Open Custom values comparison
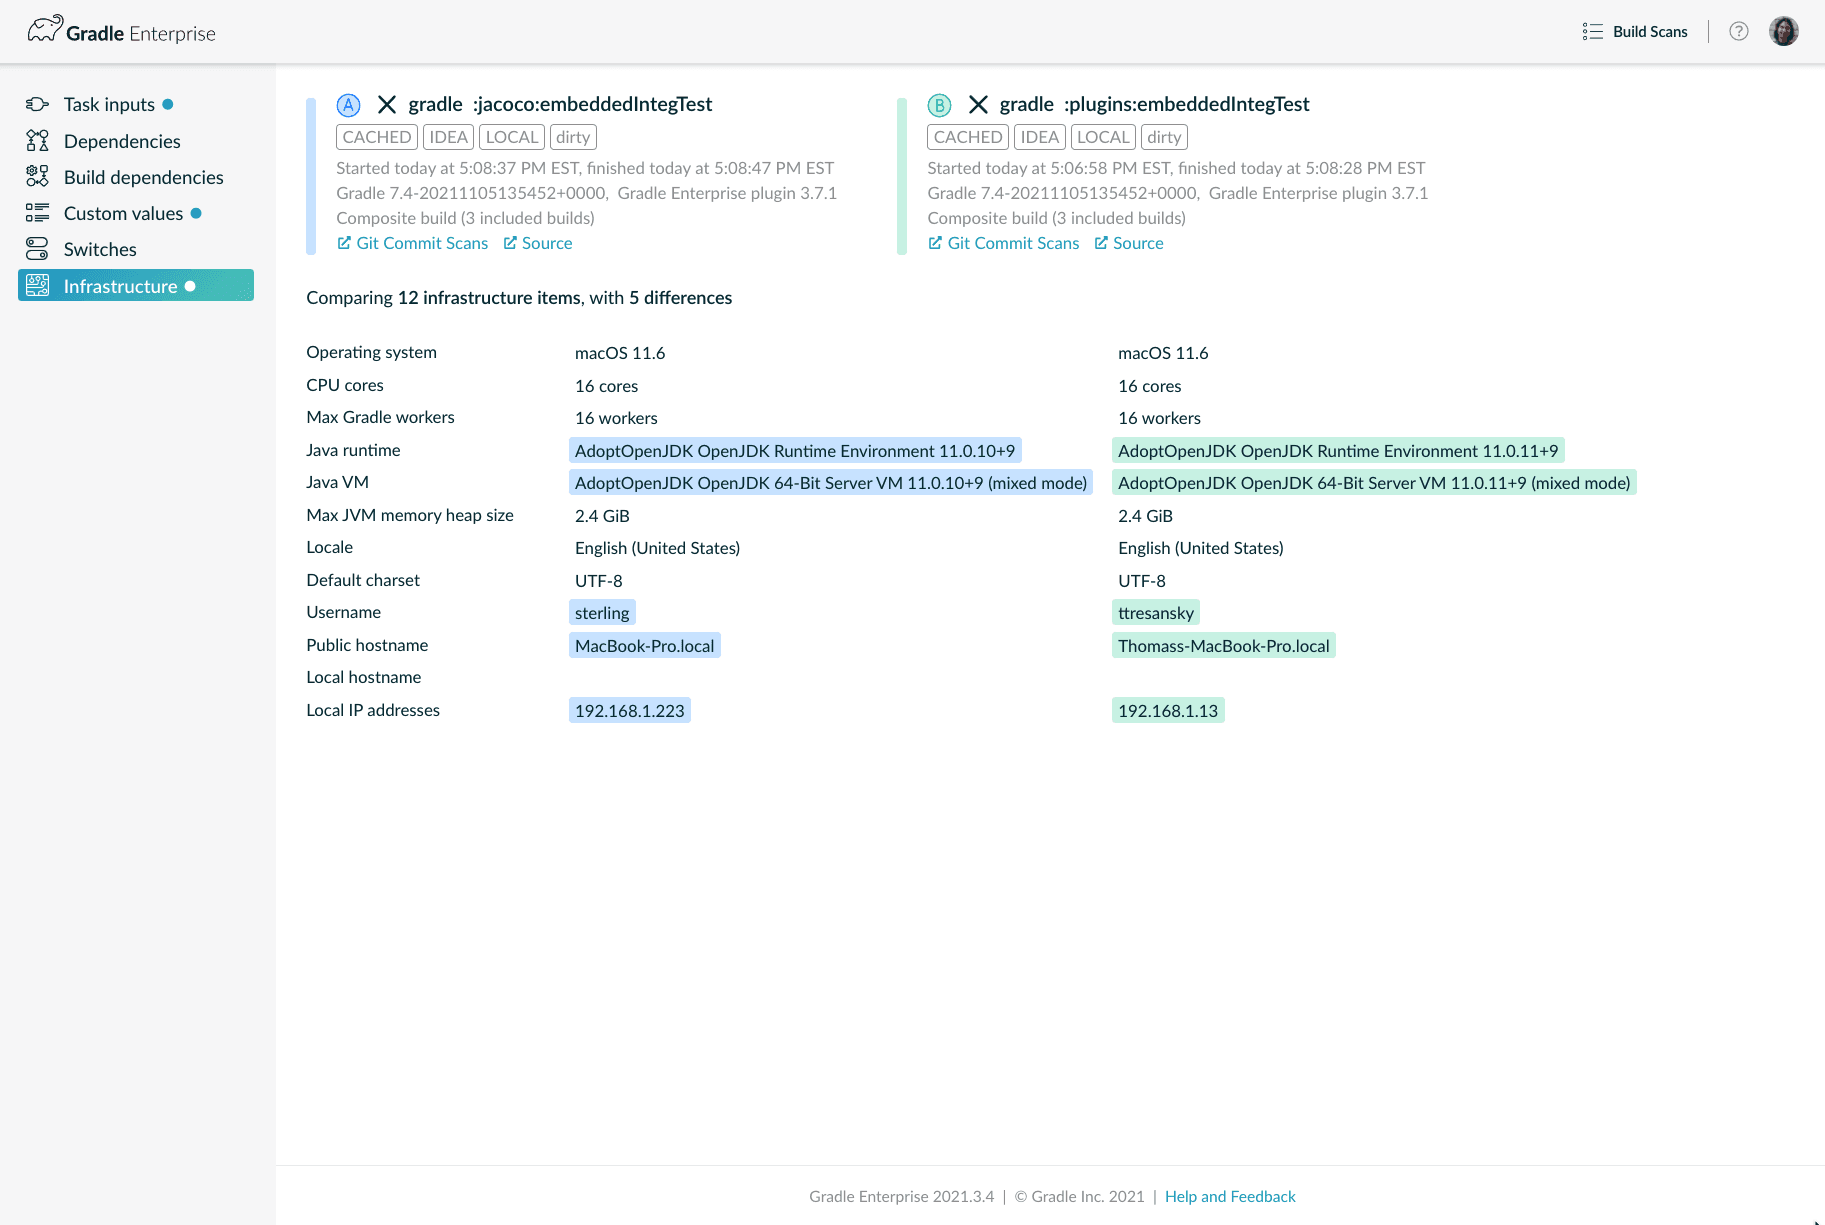This screenshot has width=1825, height=1225. 123,214
